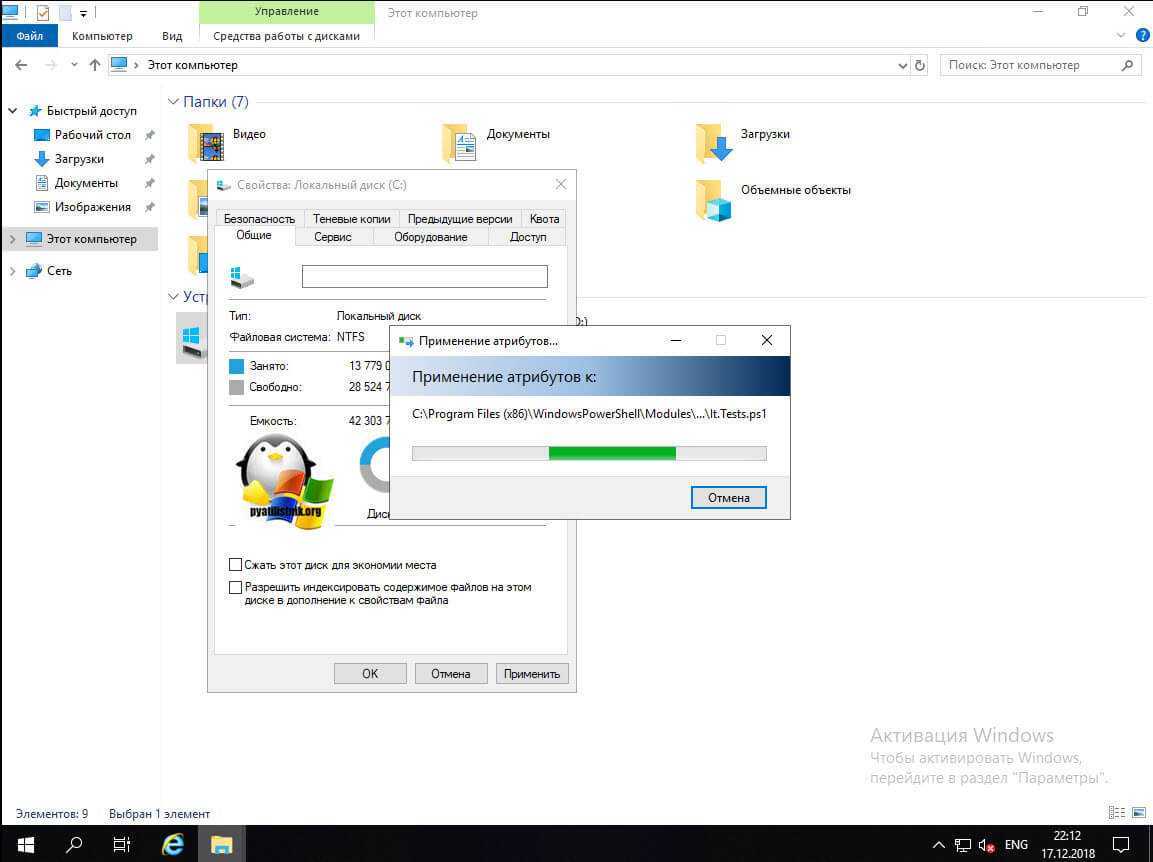Click the search magnifier in Explorer
The height and width of the screenshot is (862, 1153).
pos(1127,65)
